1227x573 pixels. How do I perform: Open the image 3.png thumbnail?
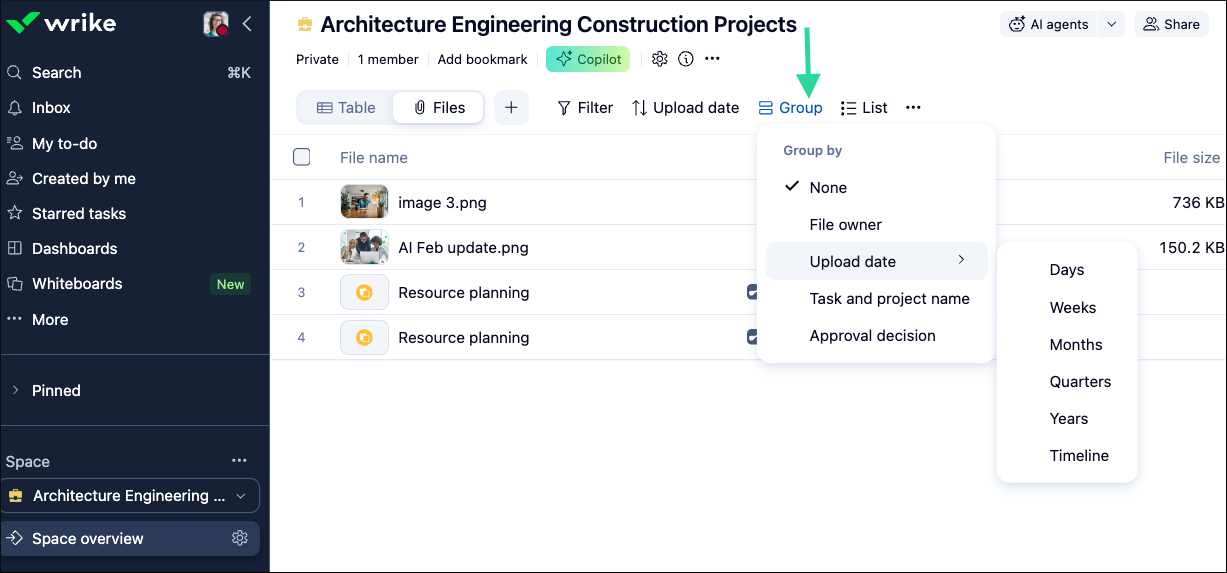coord(364,202)
